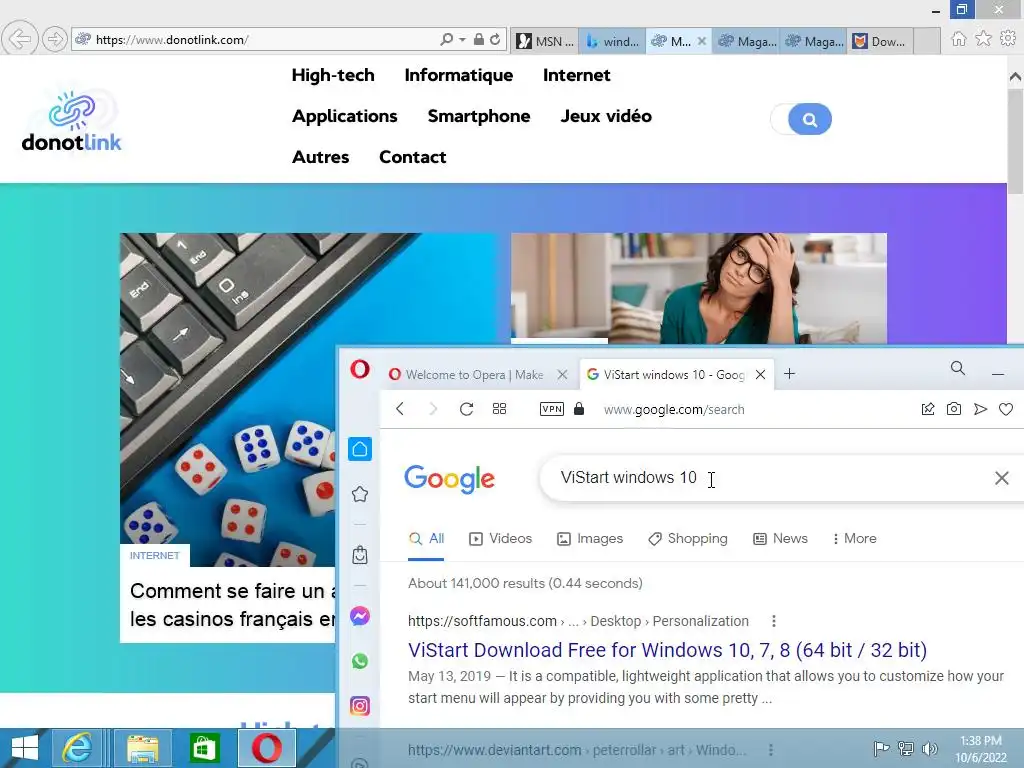The width and height of the screenshot is (1024, 768).
Task: Click the Internet Explorer forward arrow button
Action: pos(55,39)
